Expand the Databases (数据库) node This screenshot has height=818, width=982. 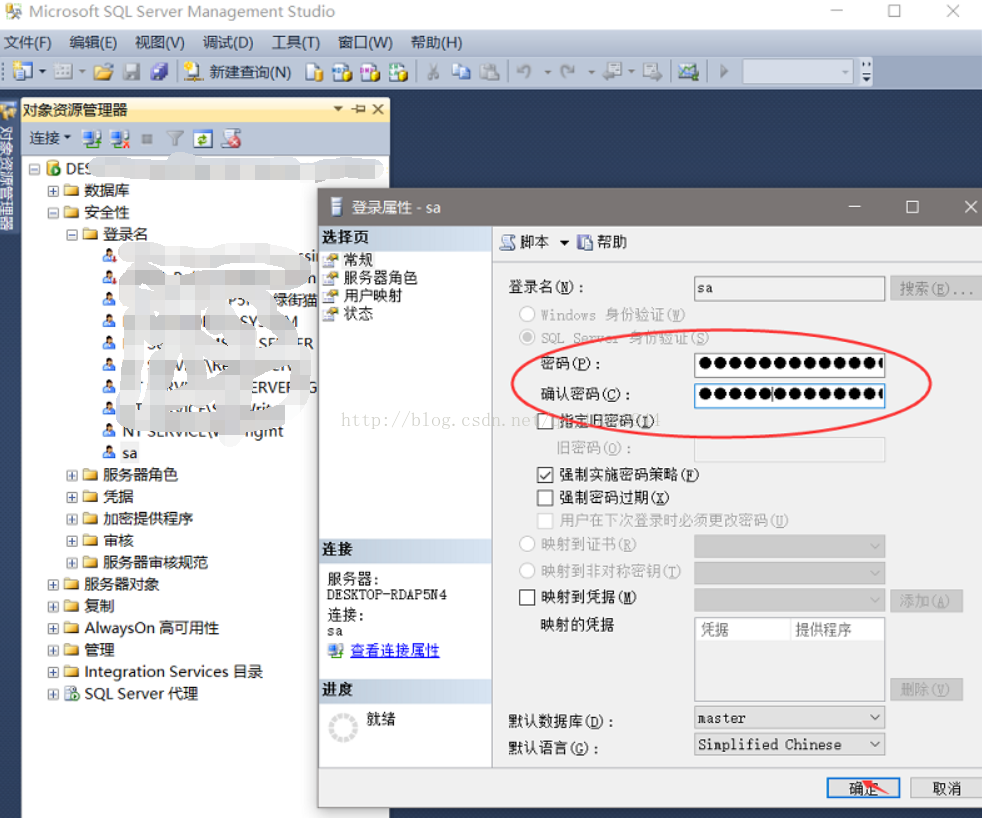point(53,191)
